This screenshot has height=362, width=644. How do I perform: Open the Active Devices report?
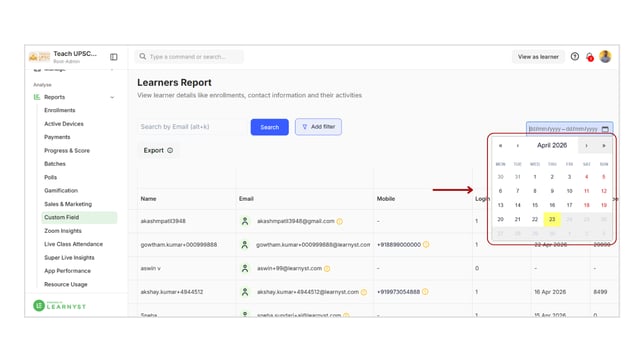pyautogui.click(x=64, y=124)
